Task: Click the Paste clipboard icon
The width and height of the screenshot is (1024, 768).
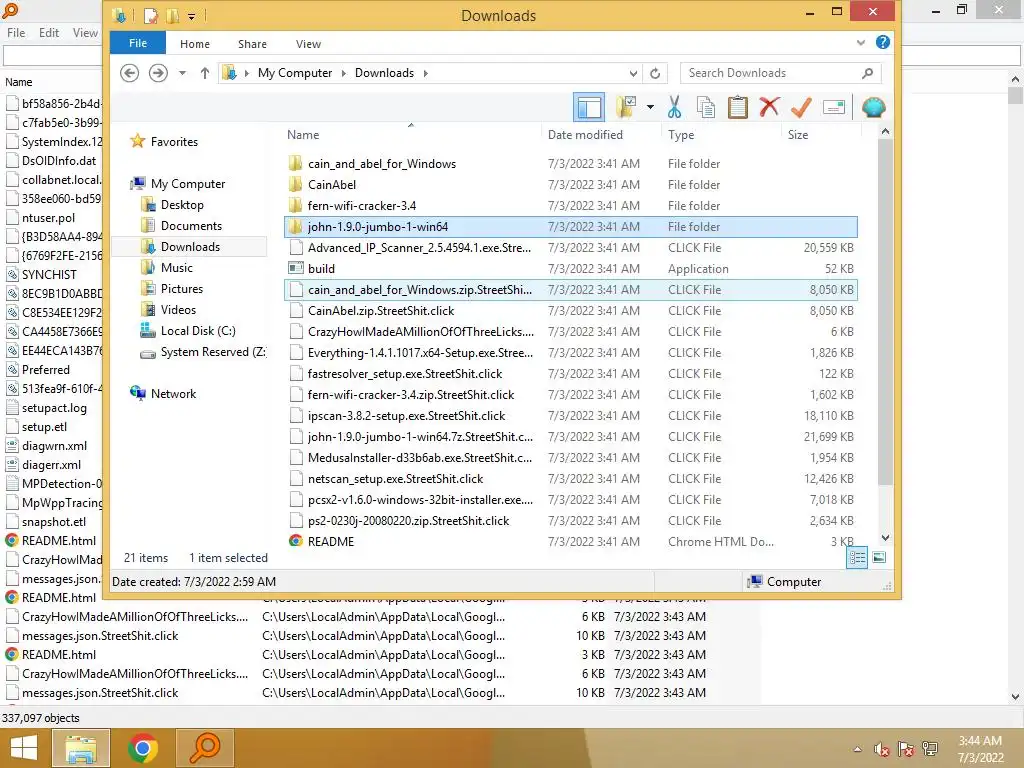Action: point(737,107)
